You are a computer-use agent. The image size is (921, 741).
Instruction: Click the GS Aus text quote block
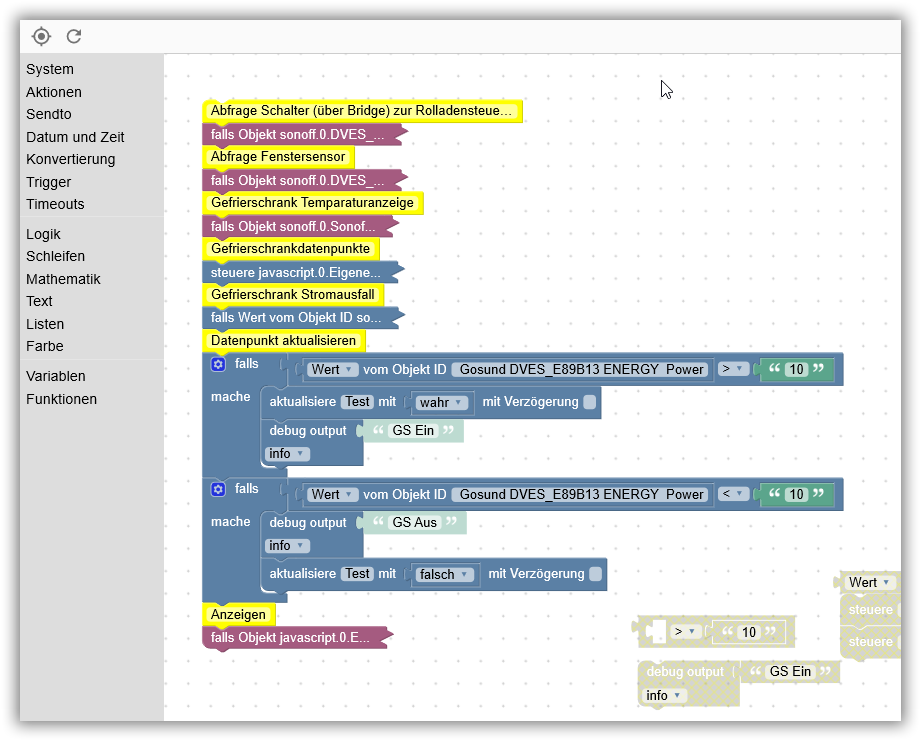point(415,523)
